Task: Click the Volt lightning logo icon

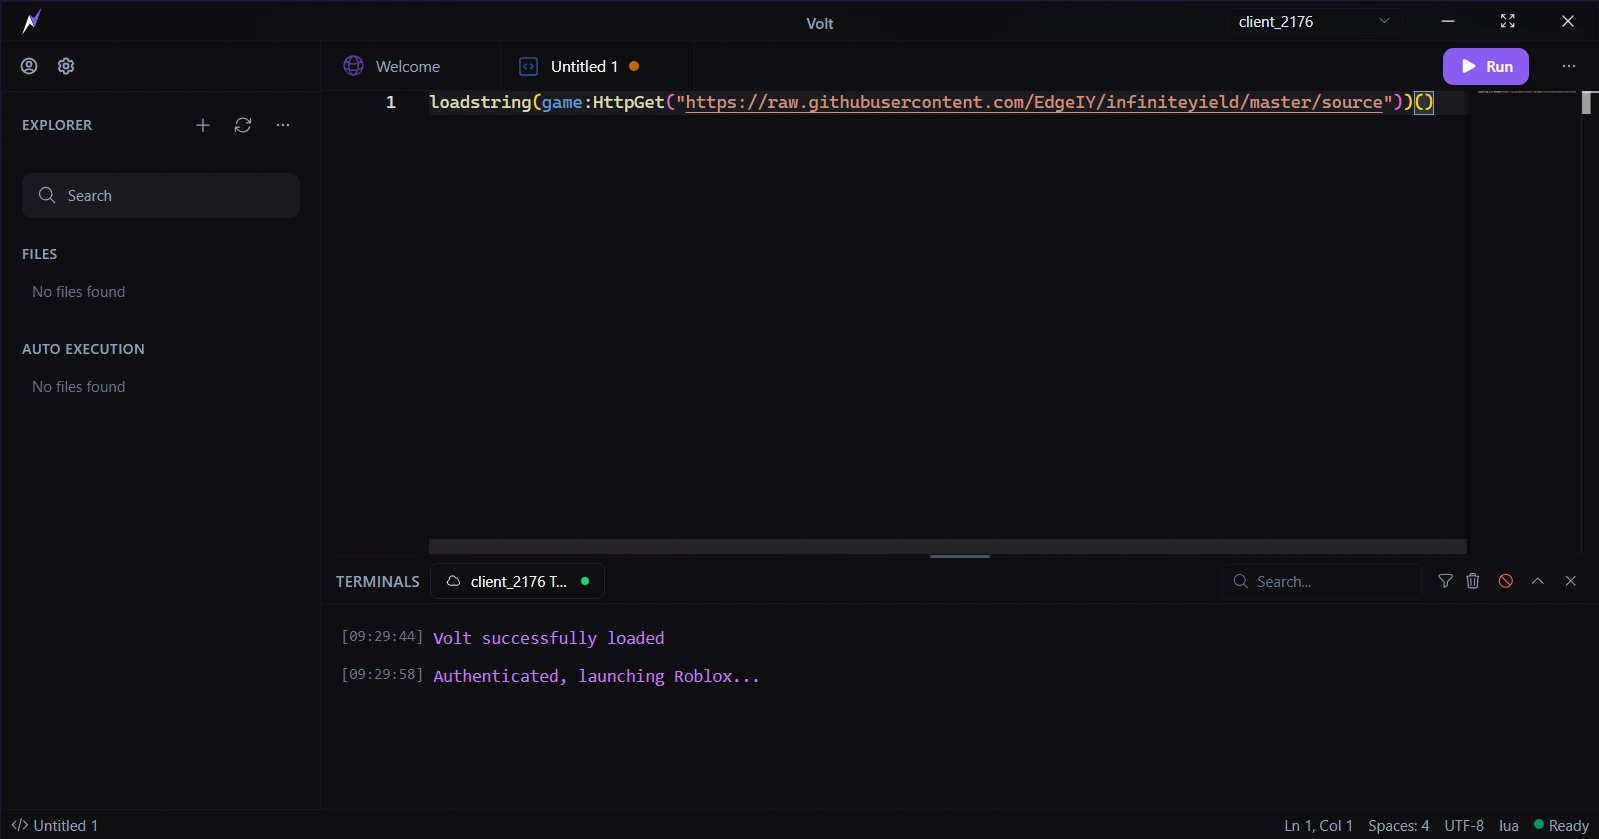Action: pos(32,22)
